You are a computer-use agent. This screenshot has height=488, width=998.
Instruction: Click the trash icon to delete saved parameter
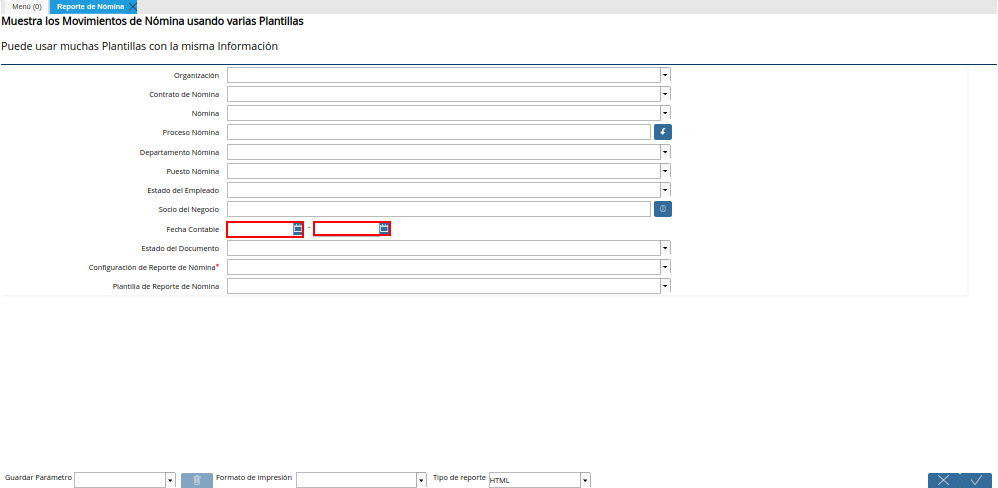coord(197,480)
